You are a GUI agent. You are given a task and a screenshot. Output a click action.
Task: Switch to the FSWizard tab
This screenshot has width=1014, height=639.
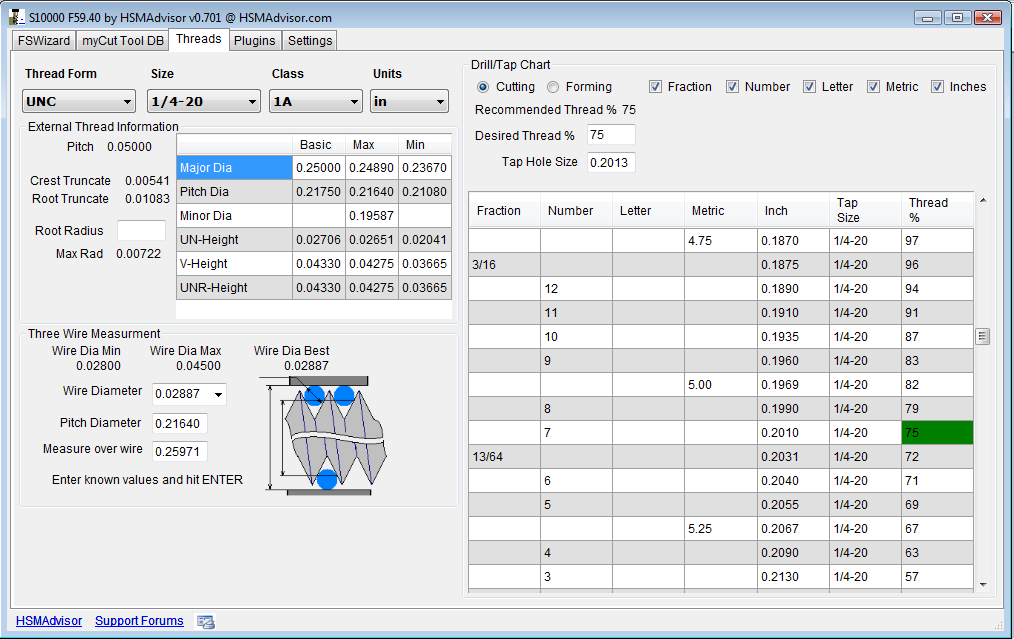pos(43,41)
